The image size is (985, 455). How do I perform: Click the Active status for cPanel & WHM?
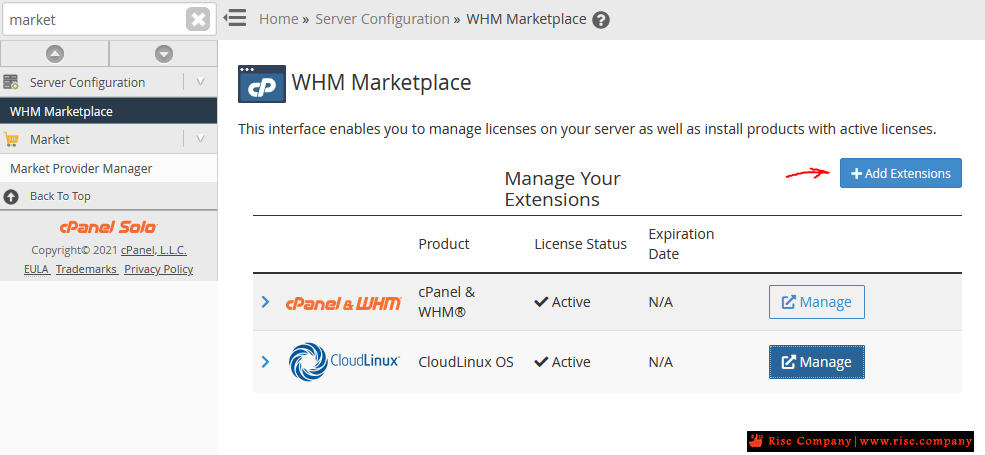(x=562, y=302)
